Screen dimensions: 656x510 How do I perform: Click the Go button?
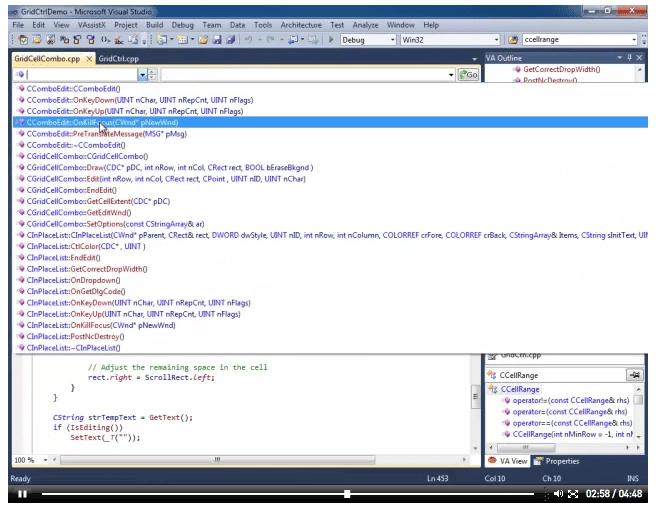pos(468,75)
